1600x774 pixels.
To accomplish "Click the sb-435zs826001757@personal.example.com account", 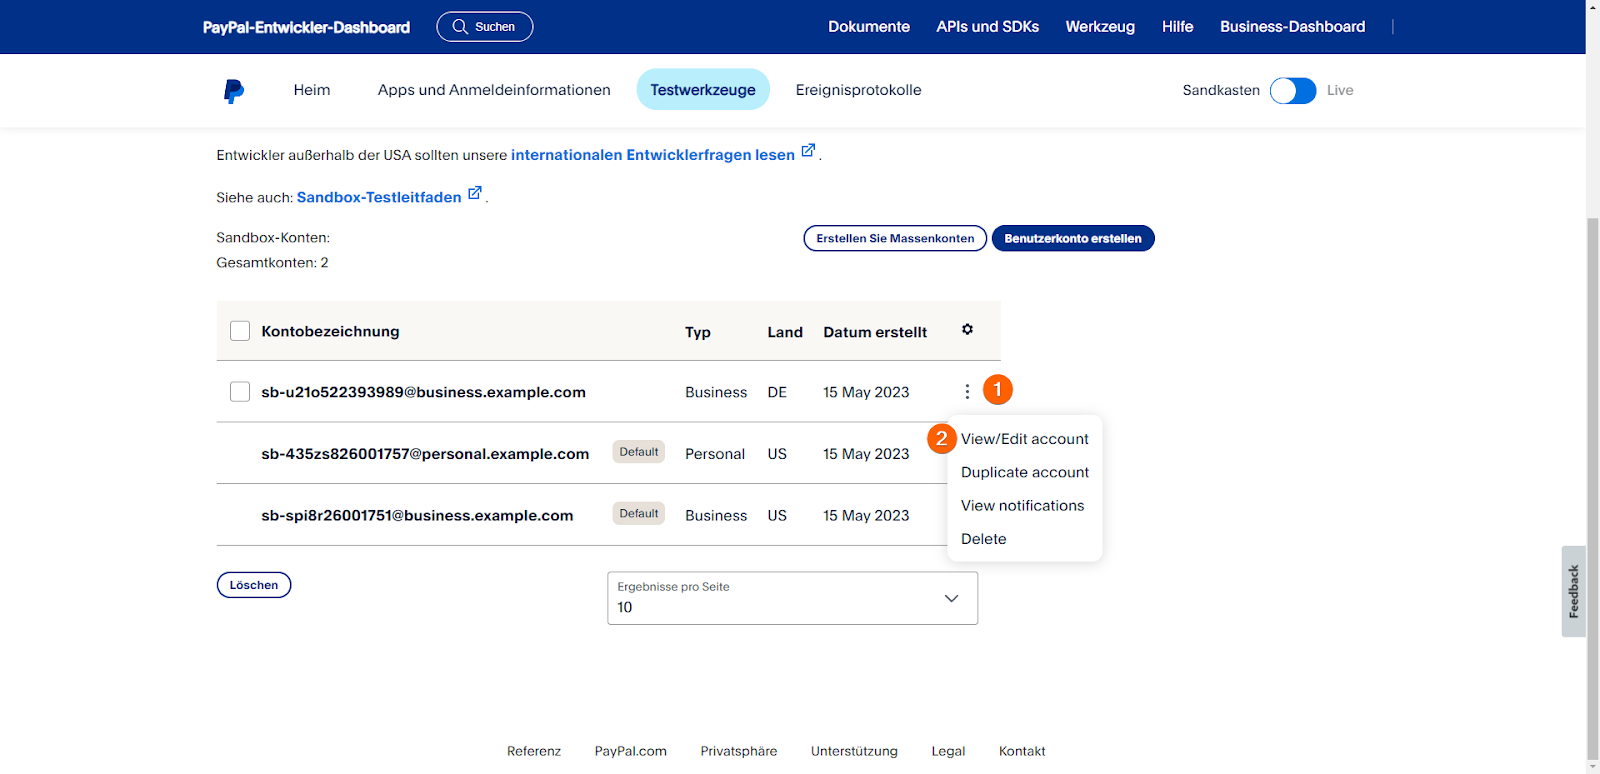I will 425,454.
